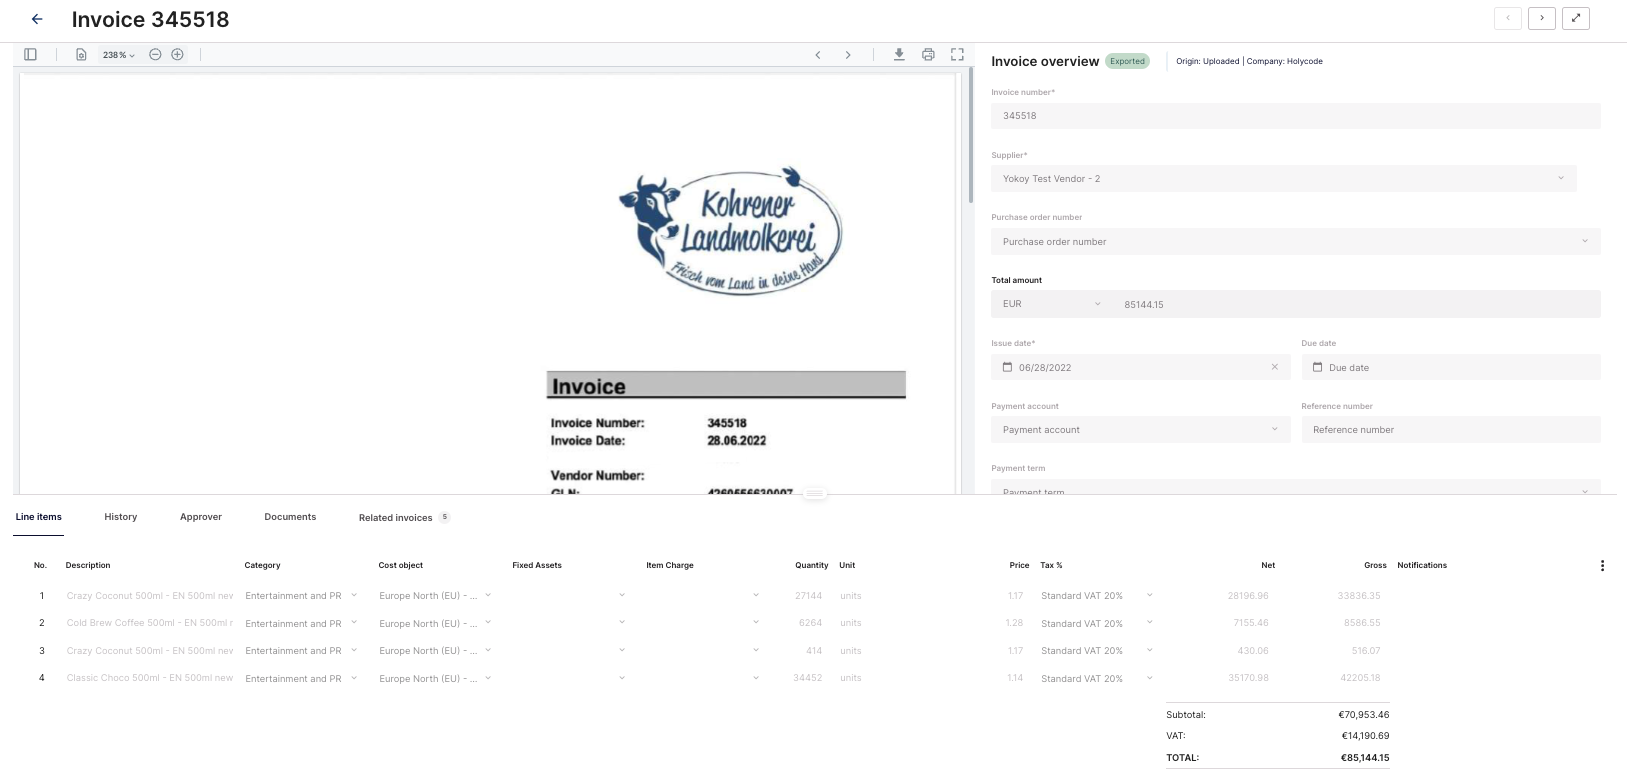
Task: Click the Reference number input field
Action: pyautogui.click(x=1451, y=430)
